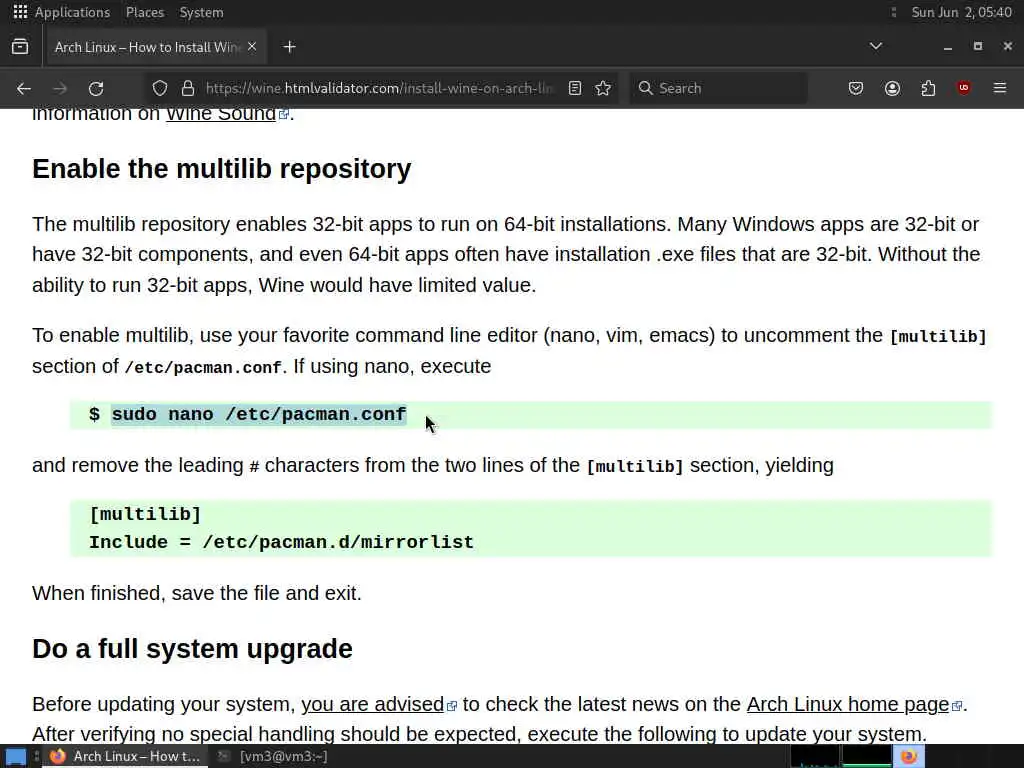The width and height of the screenshot is (1024, 768).
Task: Click the Search input box
Action: pos(718,88)
